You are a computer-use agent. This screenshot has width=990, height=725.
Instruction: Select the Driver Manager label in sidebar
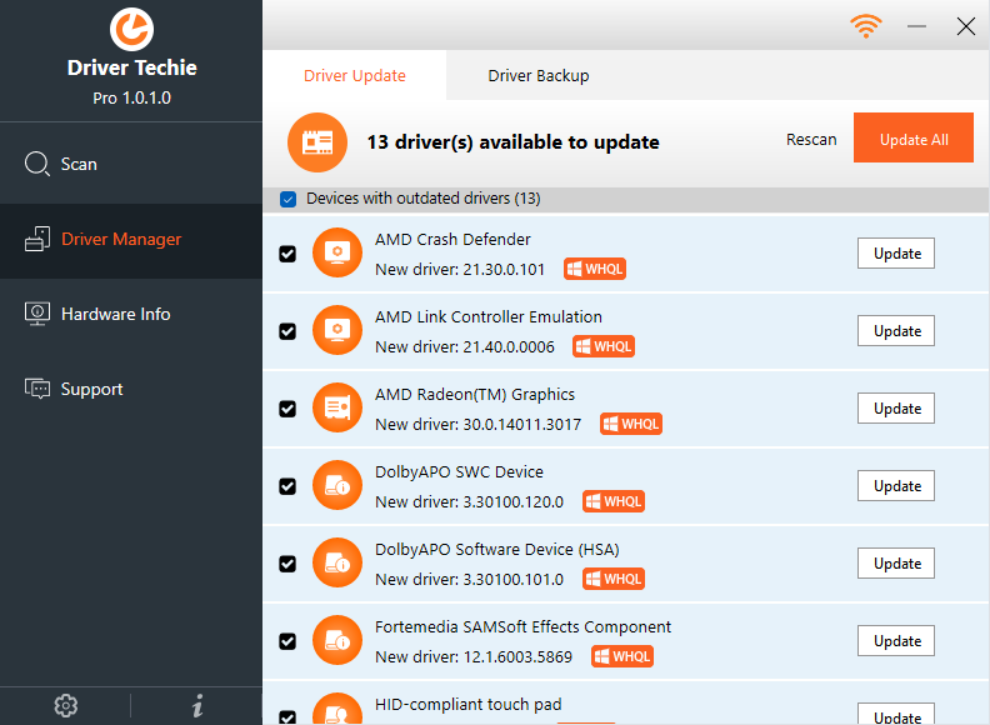point(121,239)
